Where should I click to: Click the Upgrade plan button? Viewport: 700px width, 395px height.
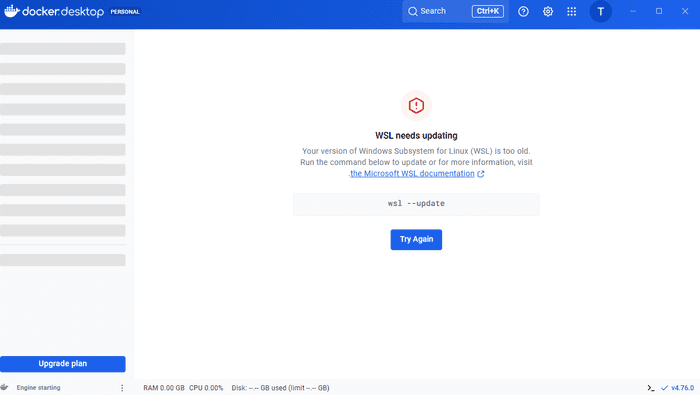tap(62, 364)
